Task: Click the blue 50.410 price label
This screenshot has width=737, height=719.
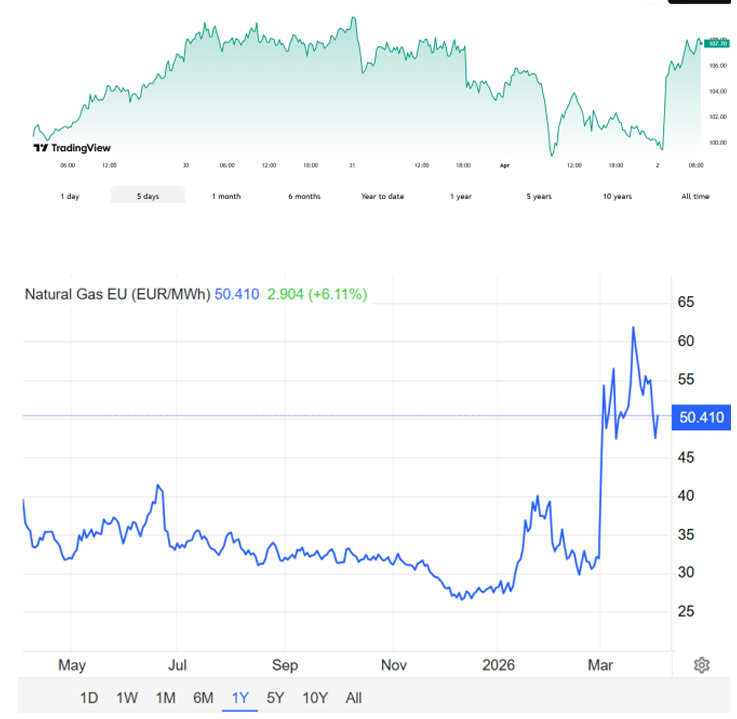Action: click(x=701, y=417)
